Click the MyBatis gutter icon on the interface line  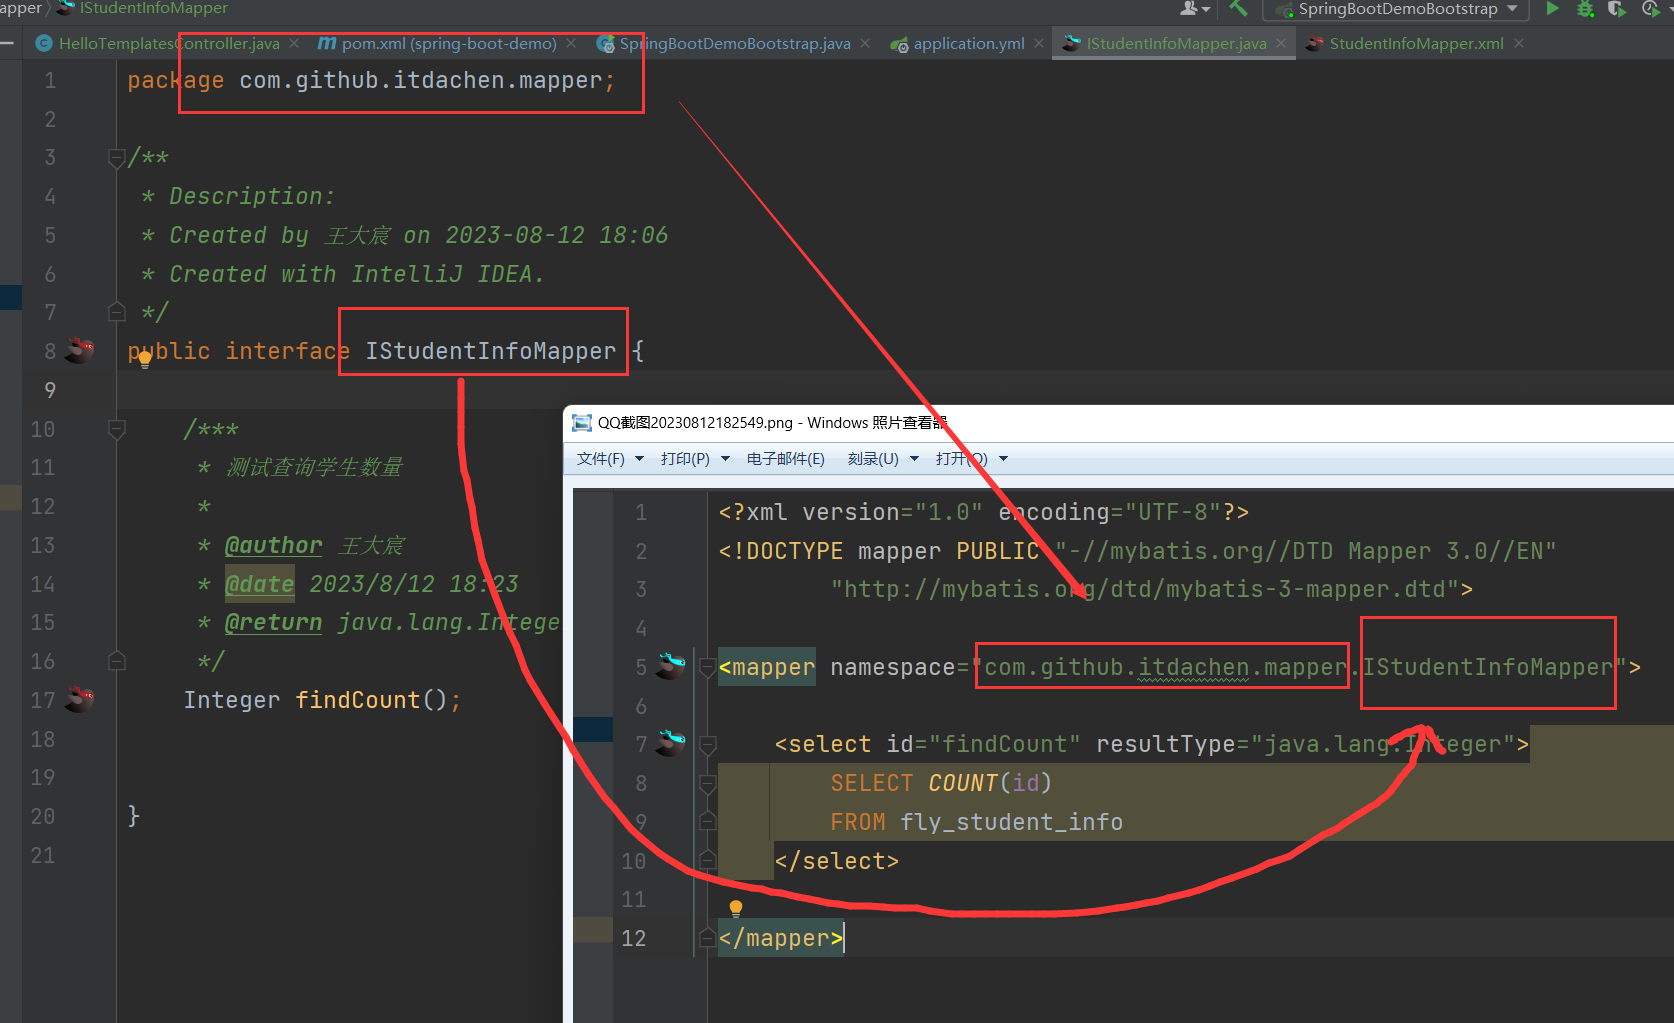click(80, 350)
